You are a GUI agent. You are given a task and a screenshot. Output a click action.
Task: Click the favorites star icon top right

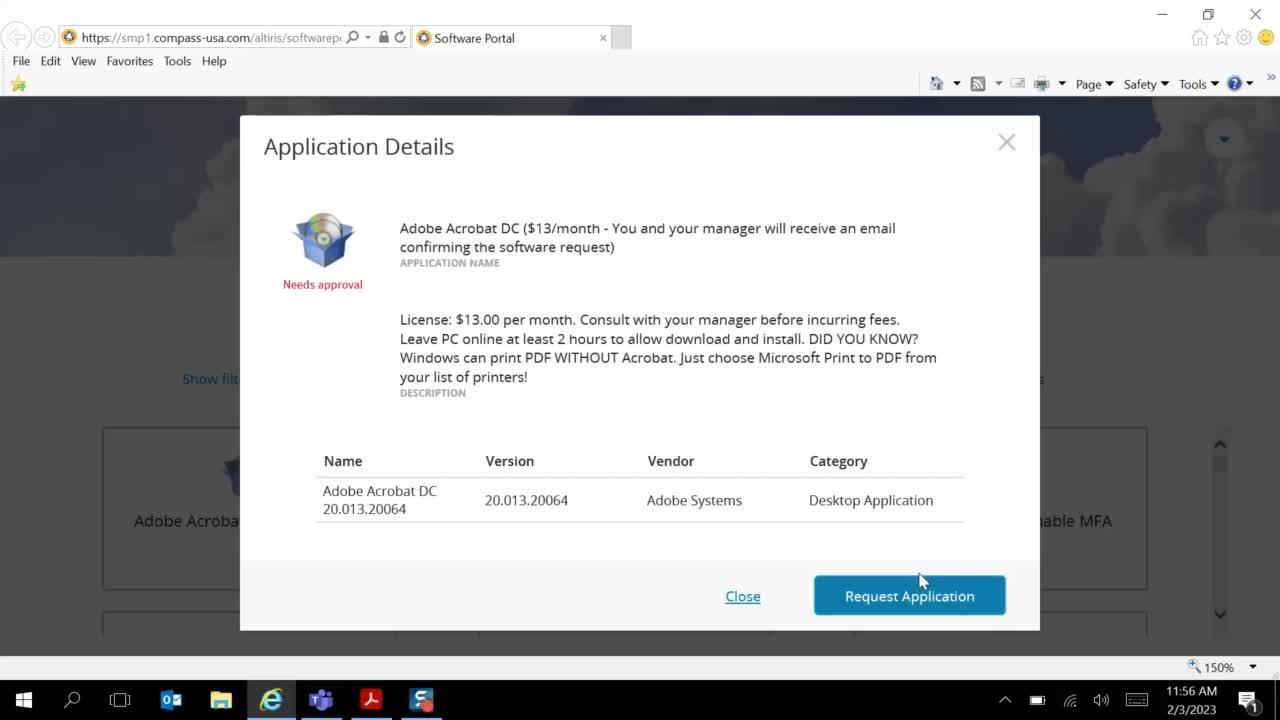[1222, 38]
